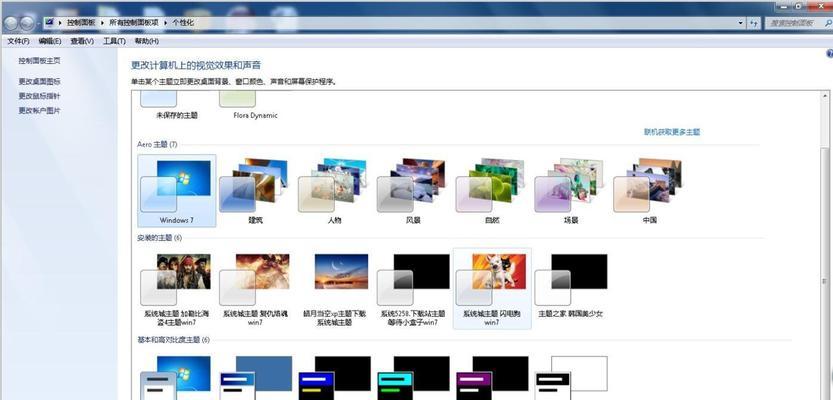Go to 控制面板主页 in sidebar
The image size is (833, 400).
(39, 61)
